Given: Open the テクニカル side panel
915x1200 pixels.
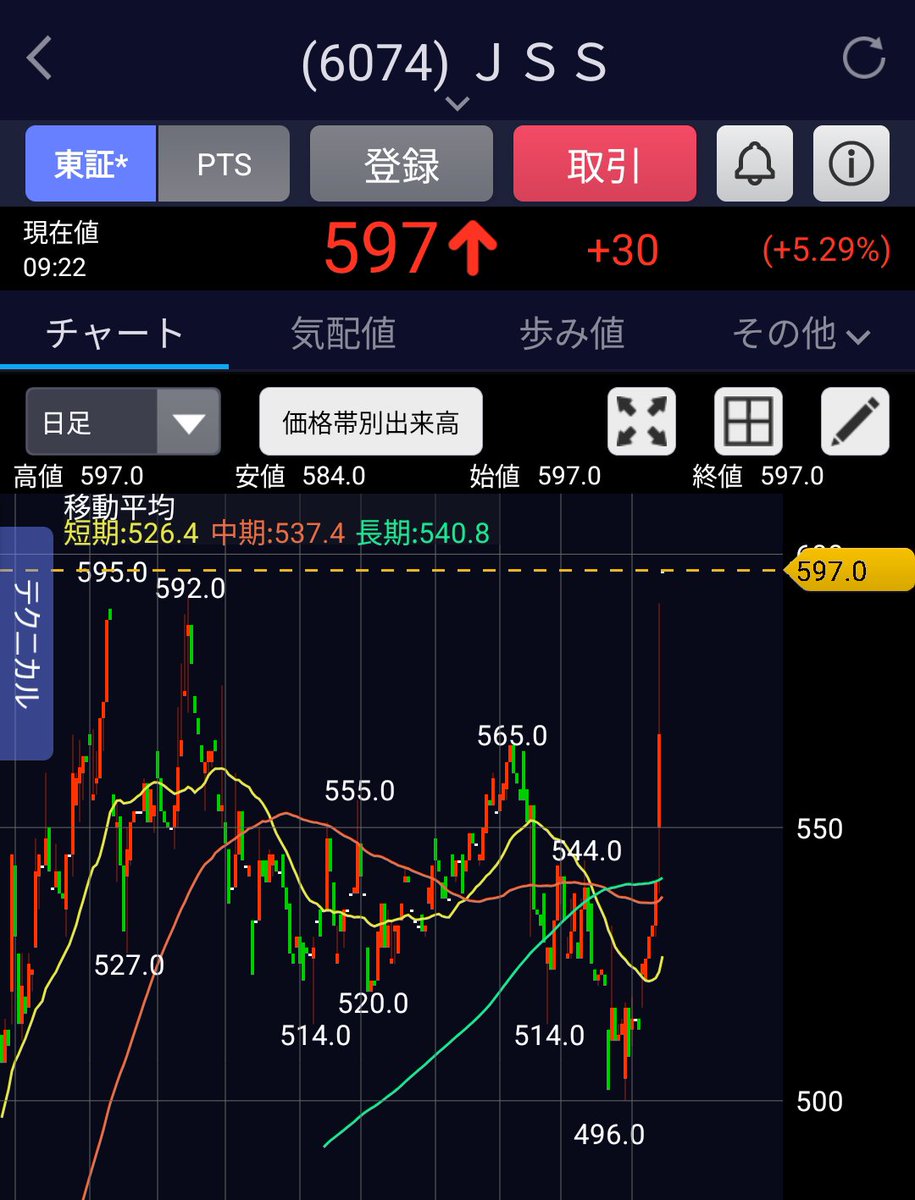Looking at the screenshot, I should pyautogui.click(x=27, y=643).
